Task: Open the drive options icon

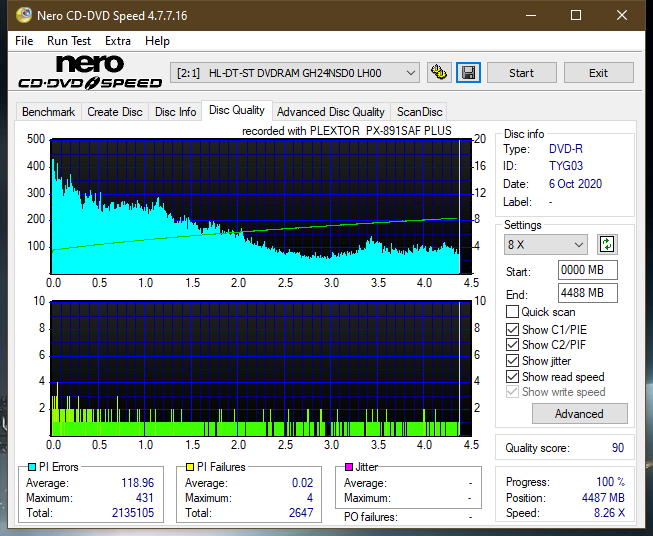Action: (439, 73)
